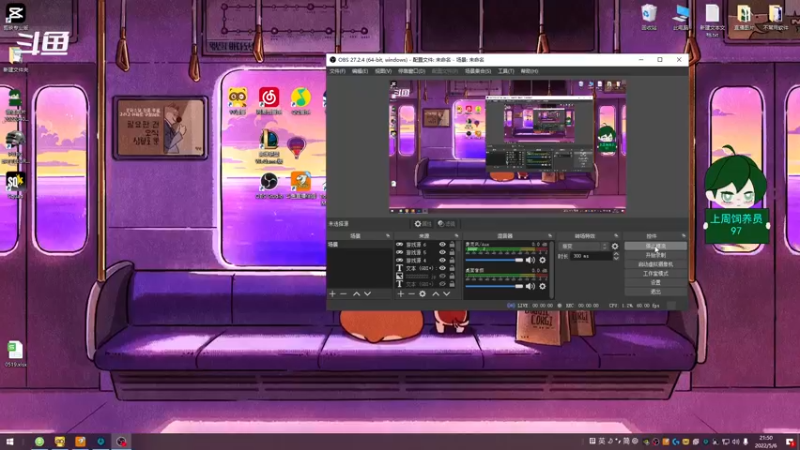Screen dimensions: 800x450
Task: Open the hot air balloon desktop icon
Action: tap(296, 148)
